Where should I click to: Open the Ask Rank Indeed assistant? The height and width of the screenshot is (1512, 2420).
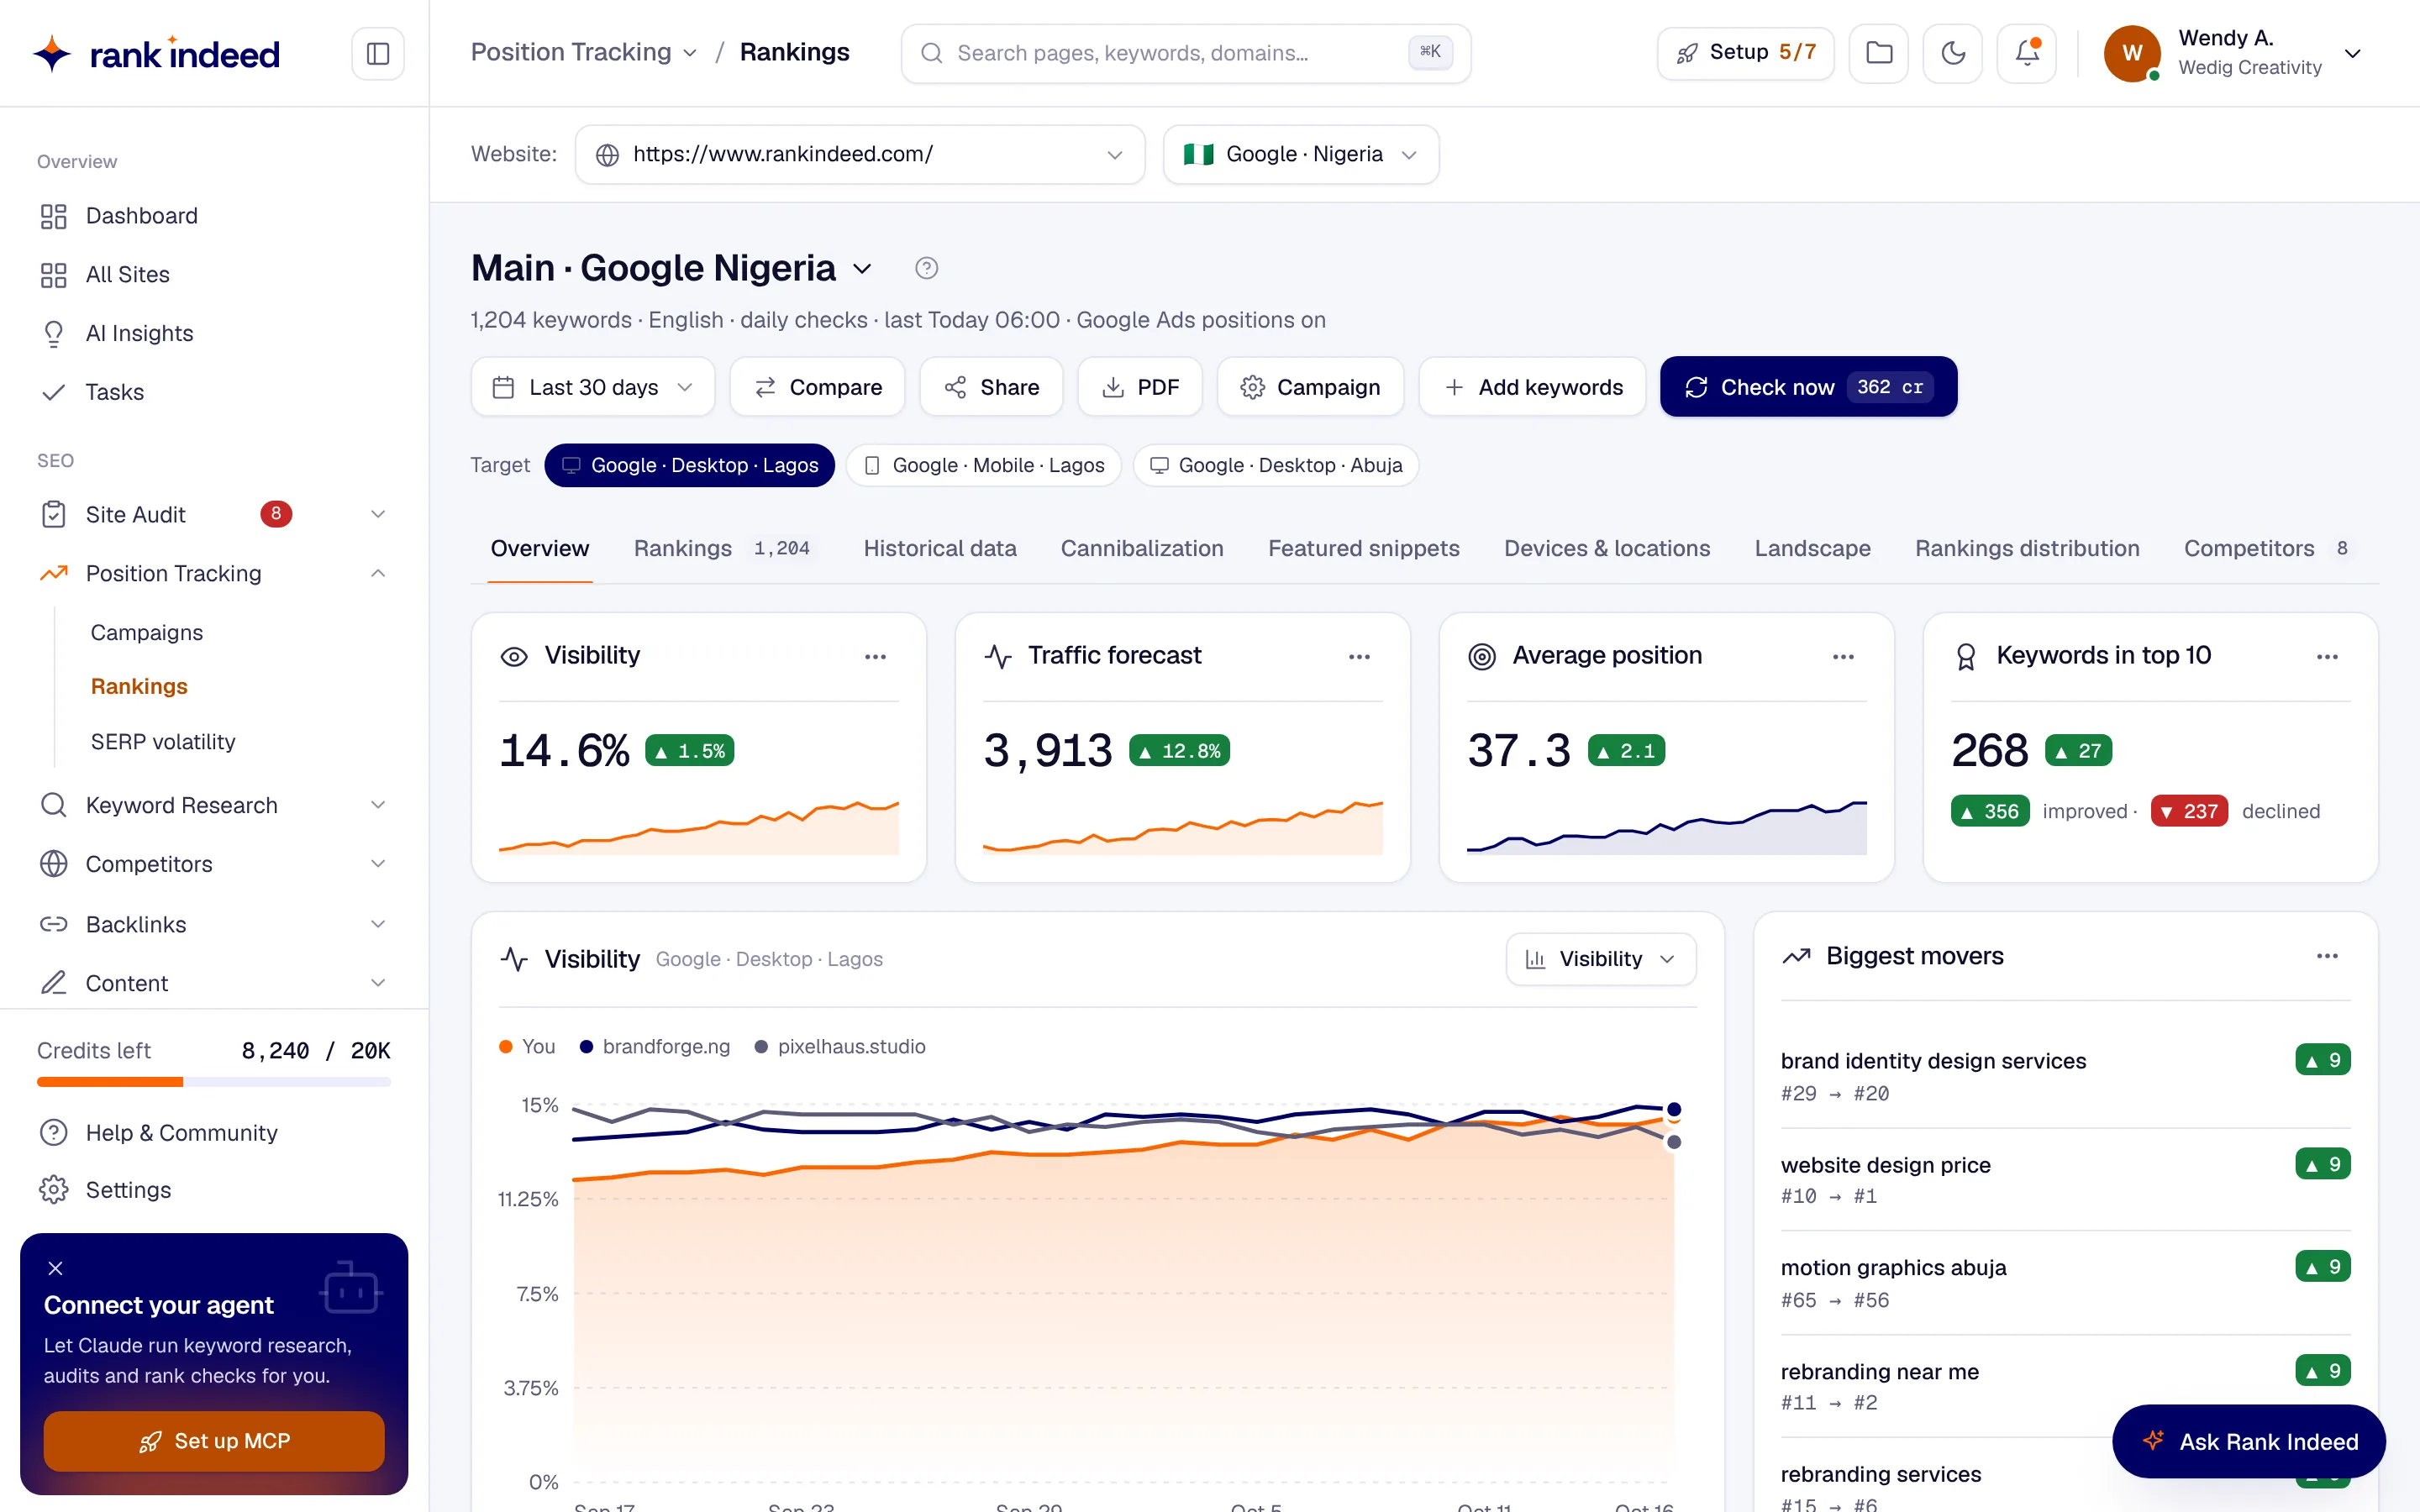pos(2249,1441)
